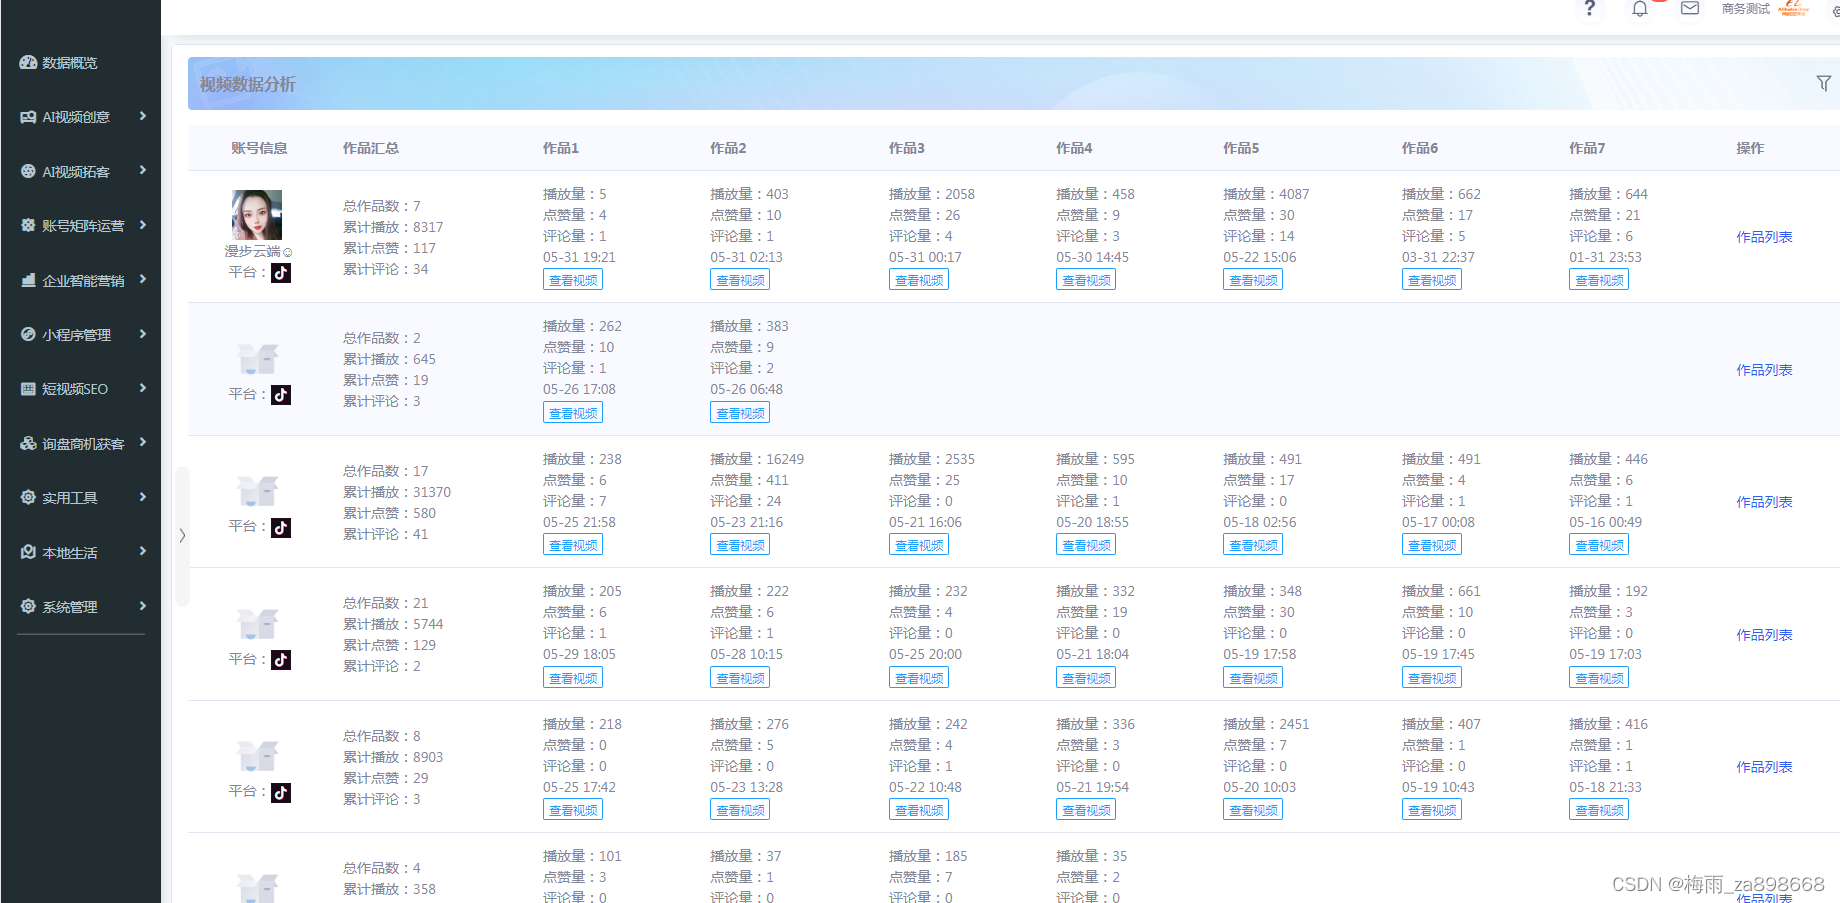Select the 账号矩阵运营 menu label
The image size is (1840, 903).
tap(83, 226)
